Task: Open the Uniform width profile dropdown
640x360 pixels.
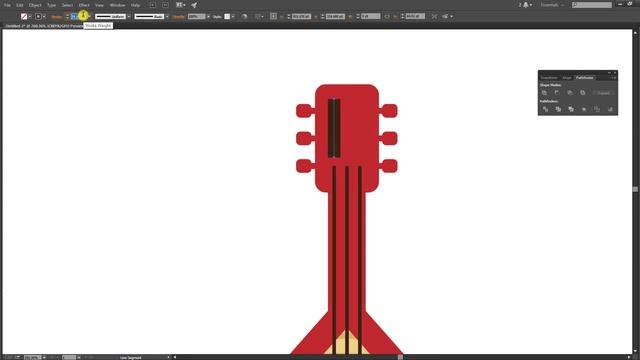Action: 129,16
